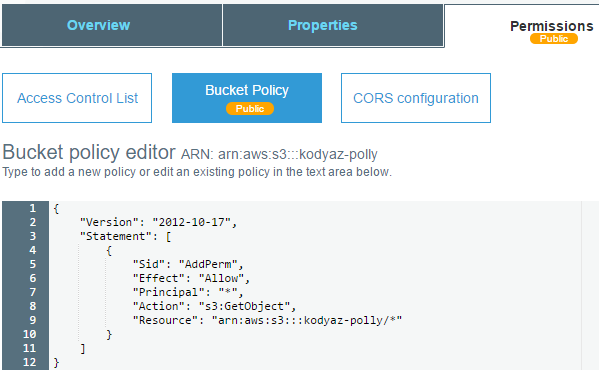Click the Public badge on Bucket Policy
This screenshot has width=599, height=370.
tap(250, 108)
